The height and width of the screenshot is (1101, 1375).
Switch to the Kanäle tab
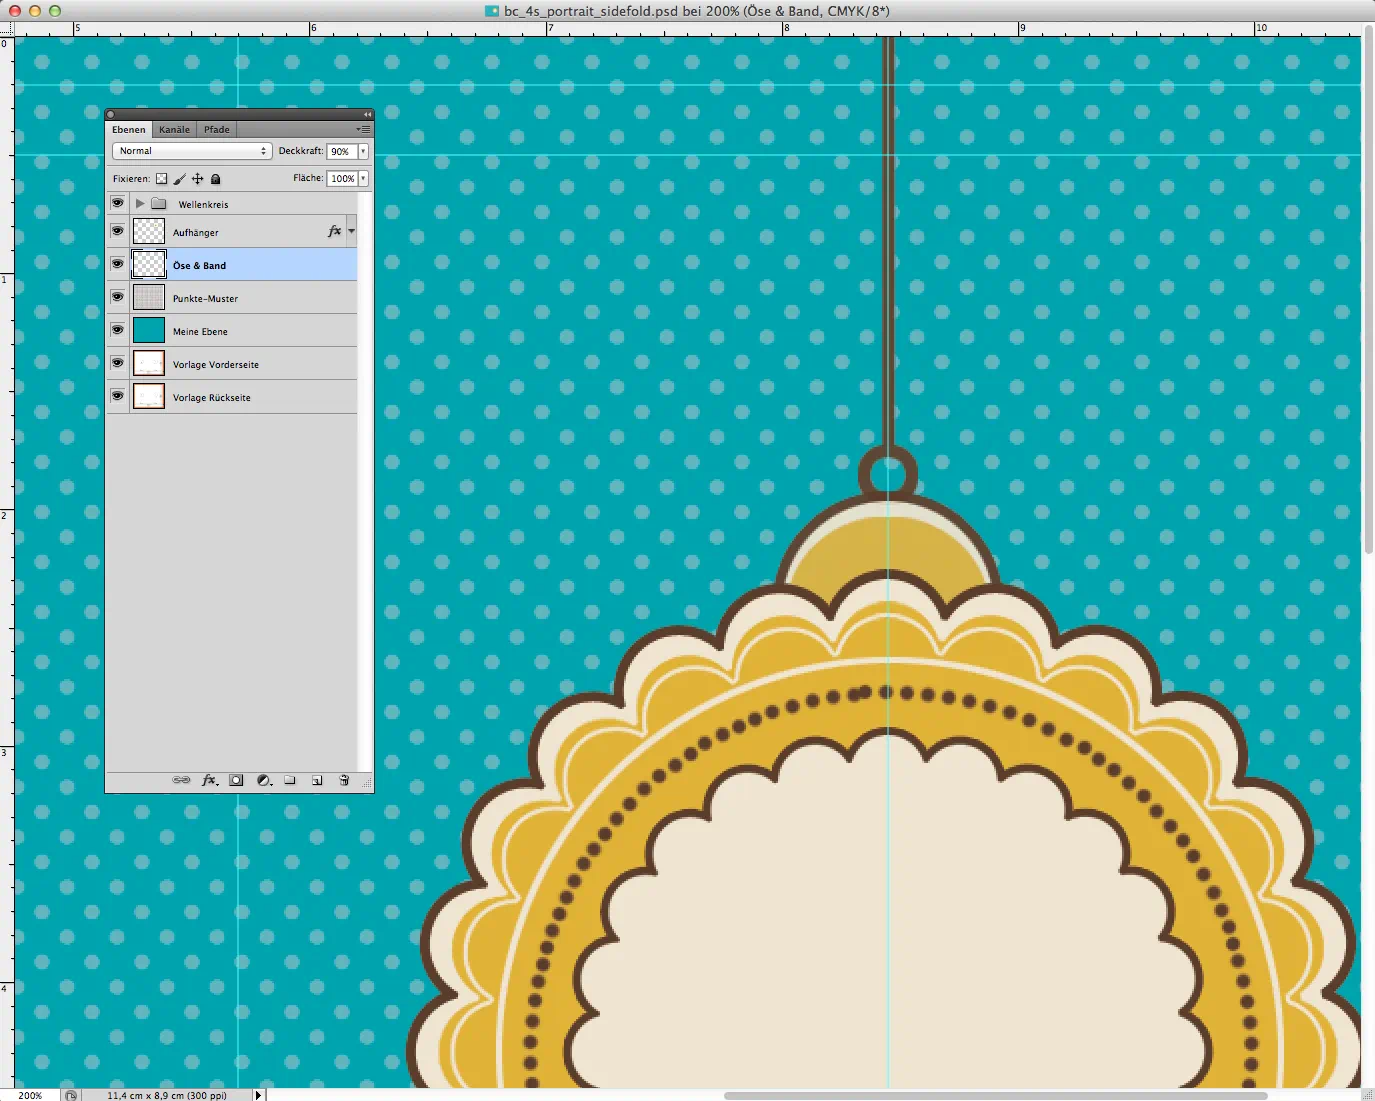[174, 129]
